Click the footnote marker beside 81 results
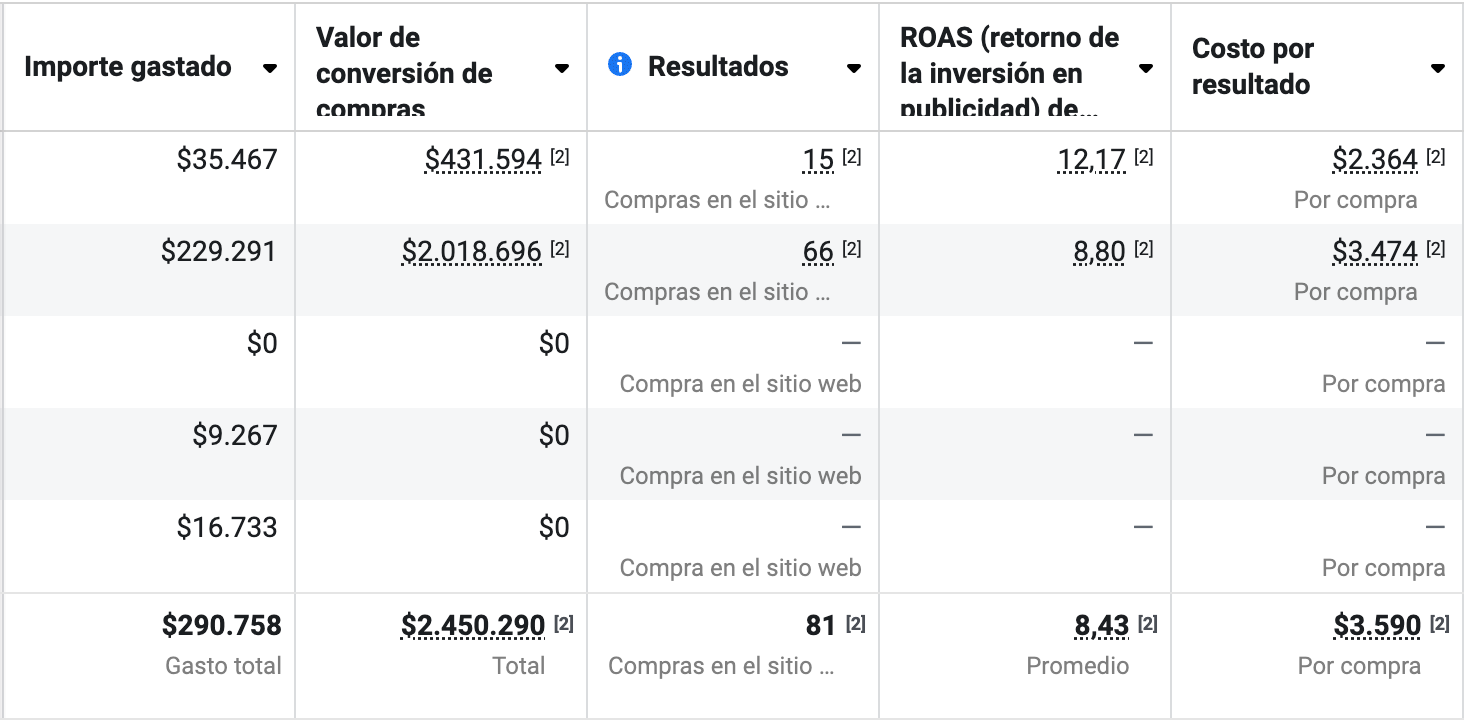Viewport: 1464px width, 724px height. click(x=855, y=624)
